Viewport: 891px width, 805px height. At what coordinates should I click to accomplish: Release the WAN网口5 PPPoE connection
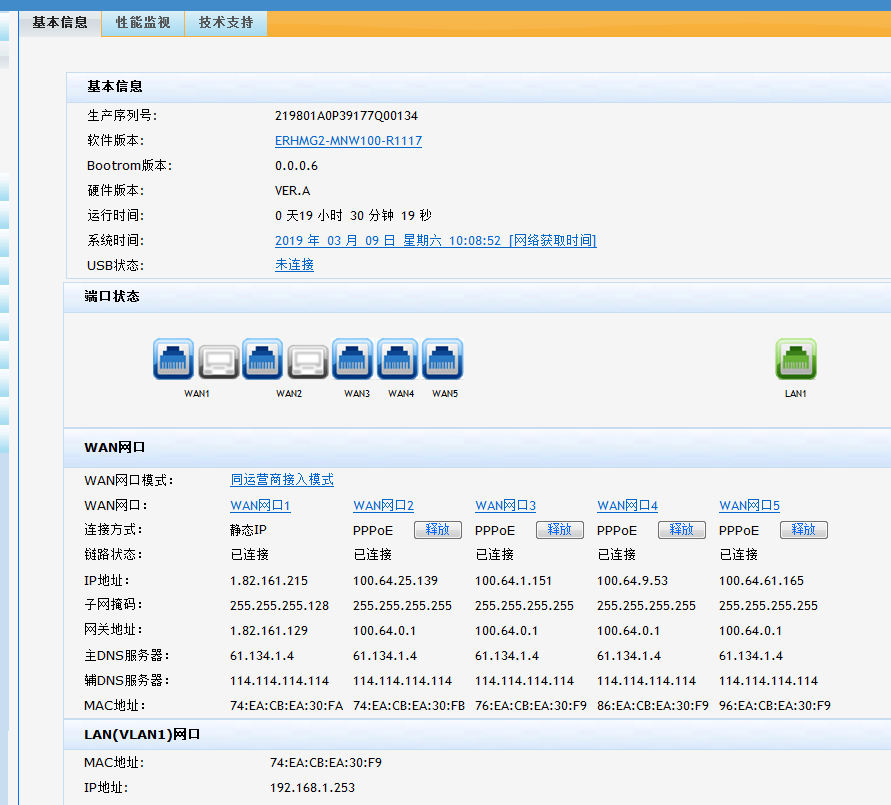click(804, 530)
